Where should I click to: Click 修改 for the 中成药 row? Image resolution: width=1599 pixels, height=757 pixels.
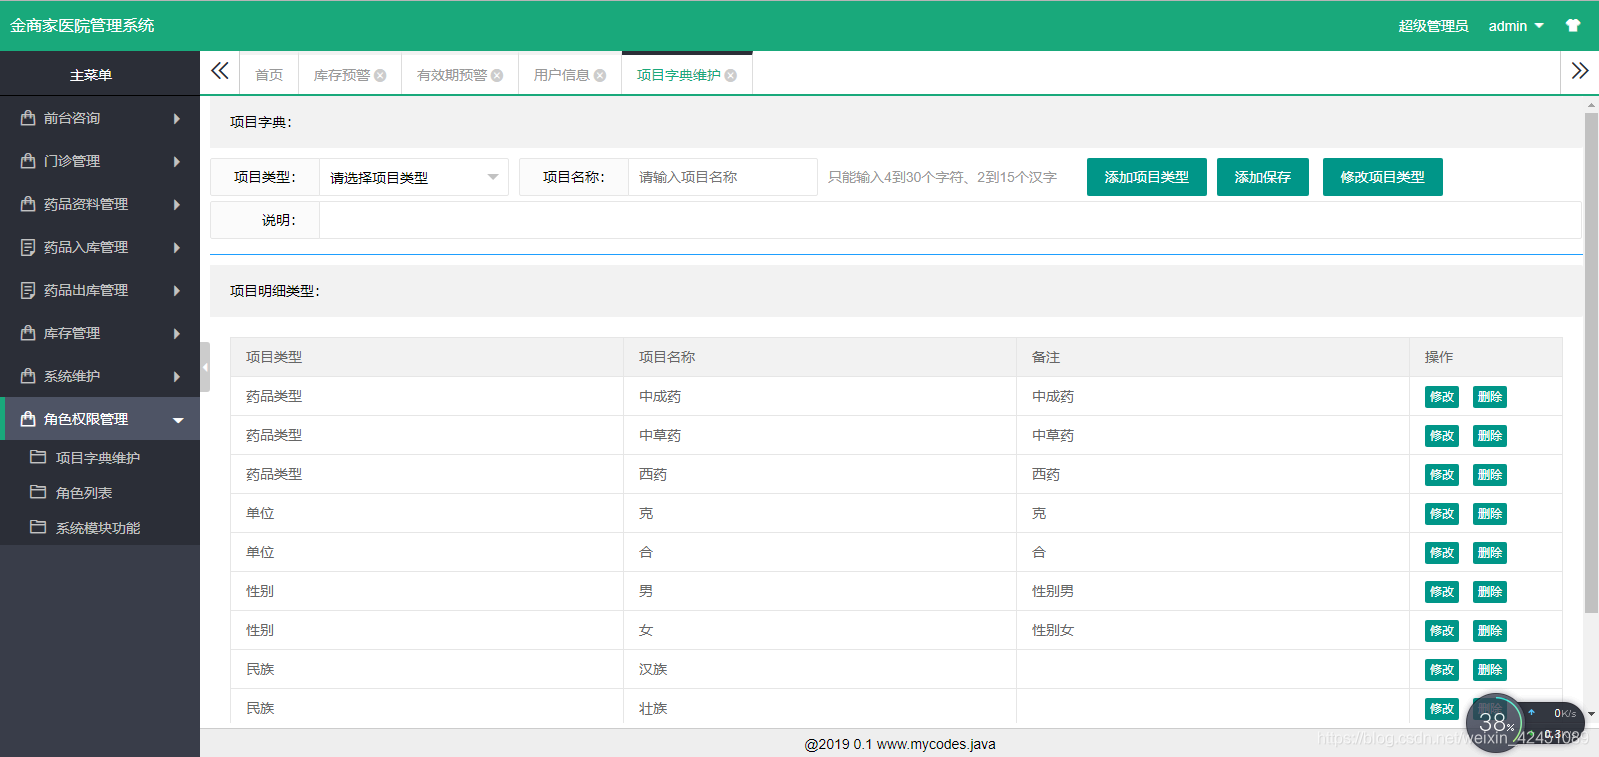pos(1442,397)
